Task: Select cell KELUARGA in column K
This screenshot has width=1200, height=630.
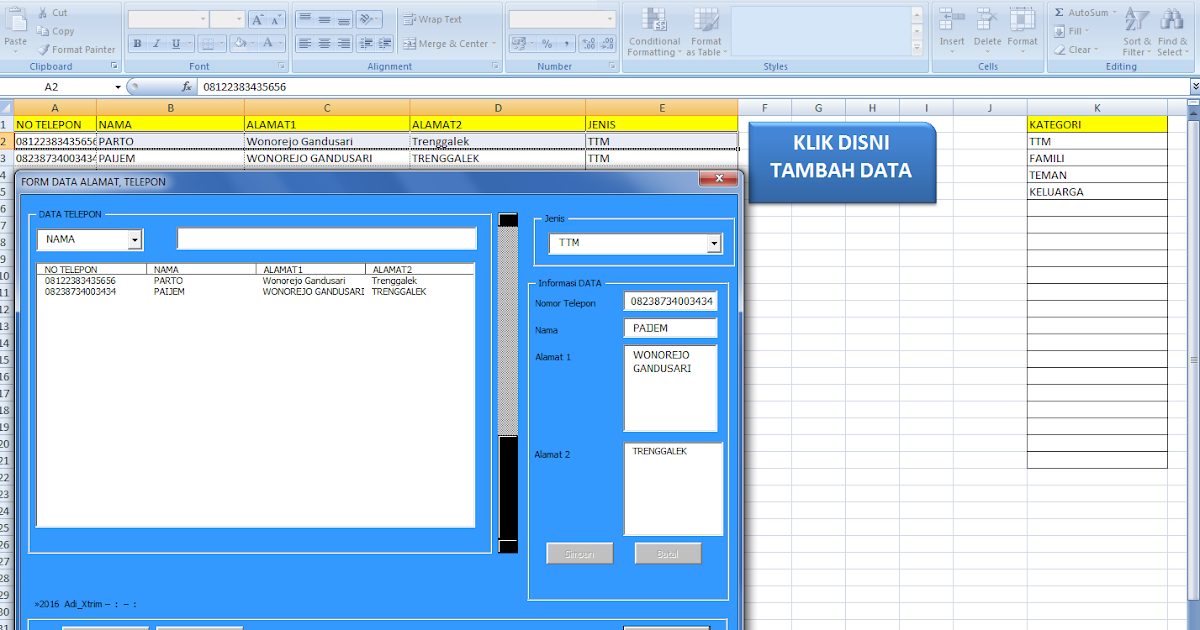Action: (x=1097, y=192)
